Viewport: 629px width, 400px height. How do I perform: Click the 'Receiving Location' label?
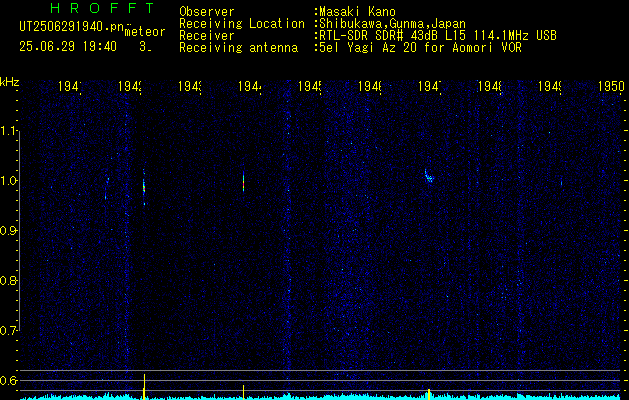click(242, 24)
